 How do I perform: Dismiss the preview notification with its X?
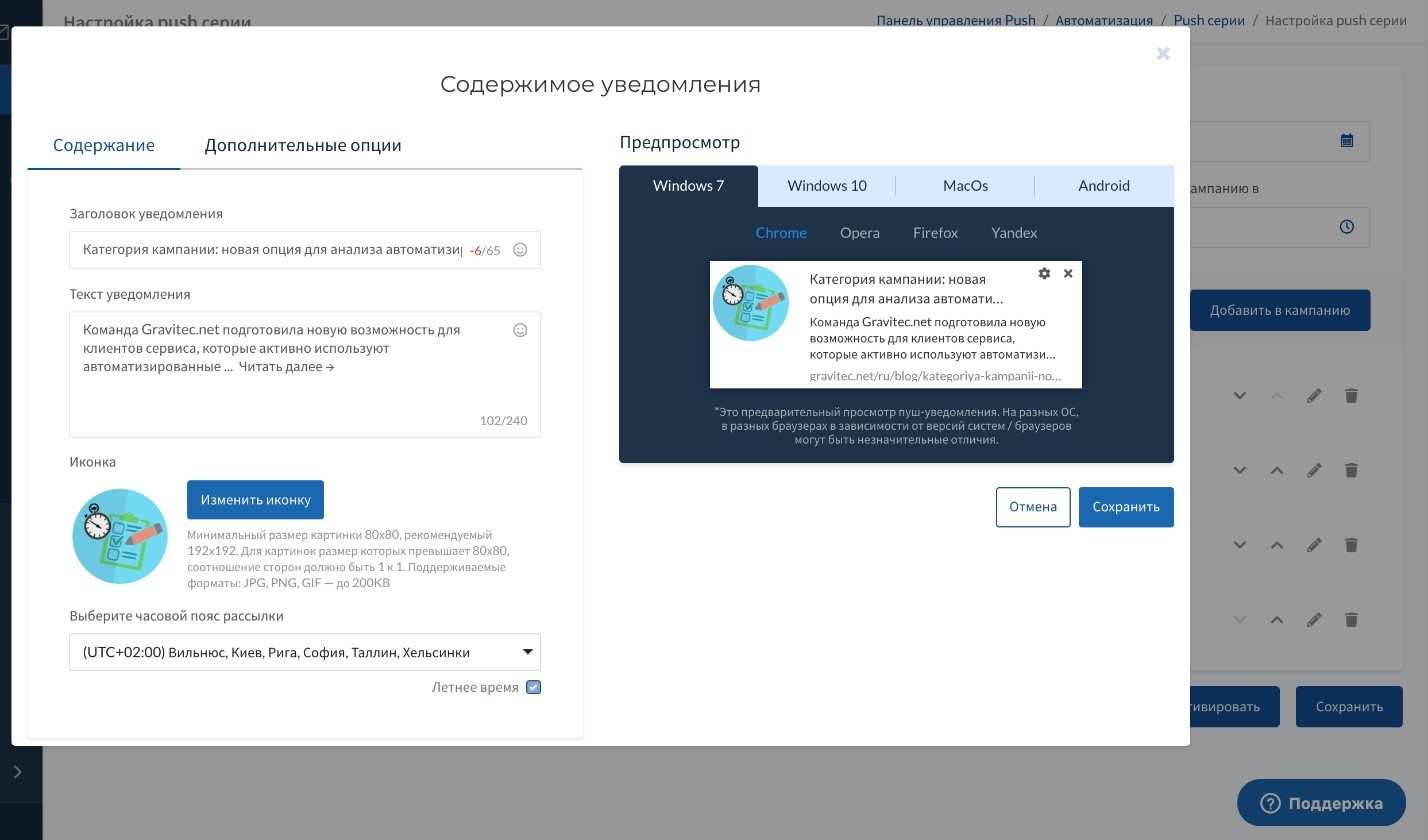(x=1068, y=273)
